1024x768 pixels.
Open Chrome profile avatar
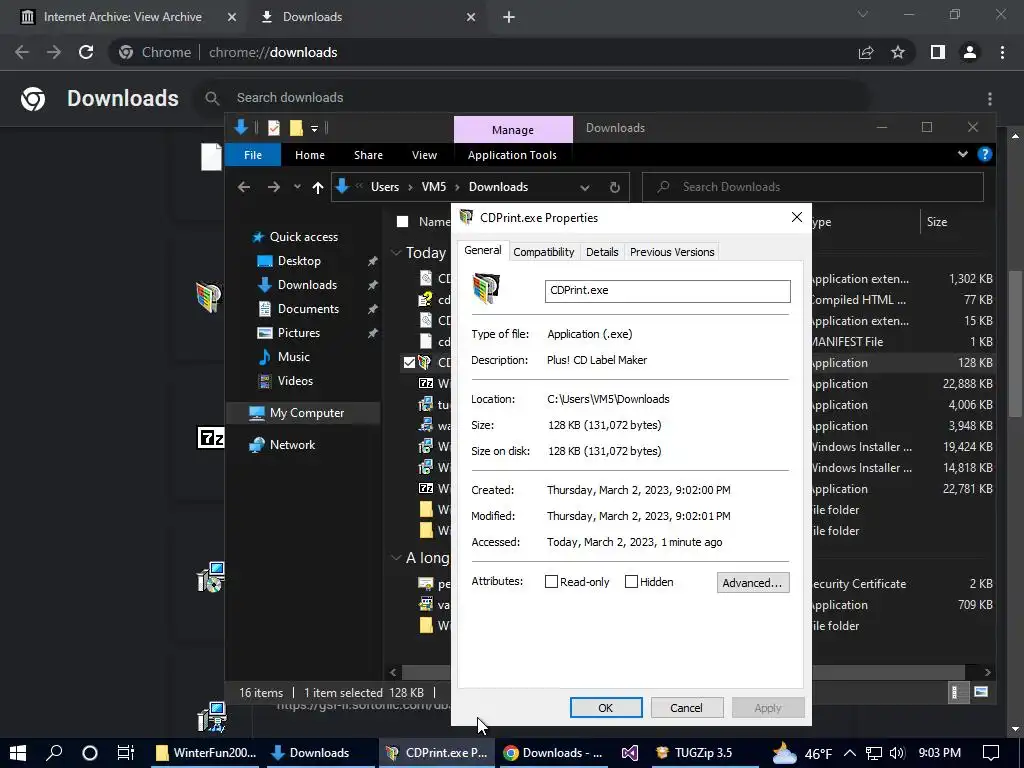pyautogui.click(x=970, y=52)
